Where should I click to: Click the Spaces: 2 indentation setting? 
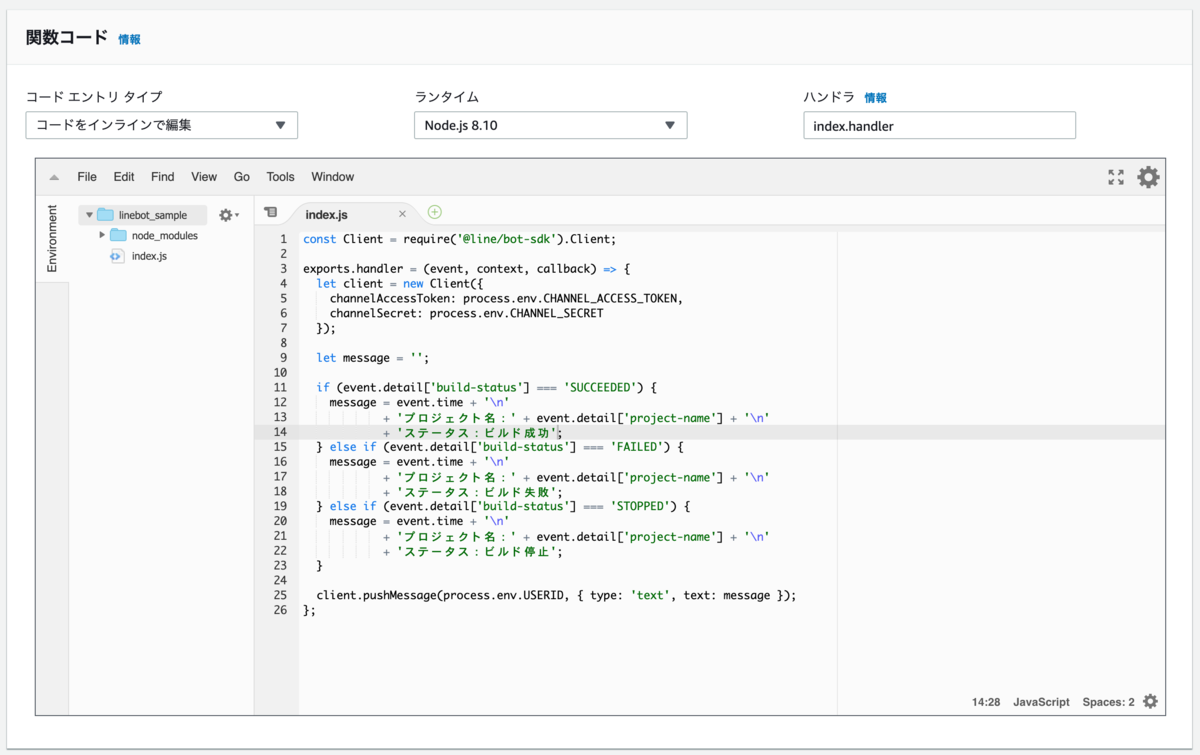point(1108,702)
